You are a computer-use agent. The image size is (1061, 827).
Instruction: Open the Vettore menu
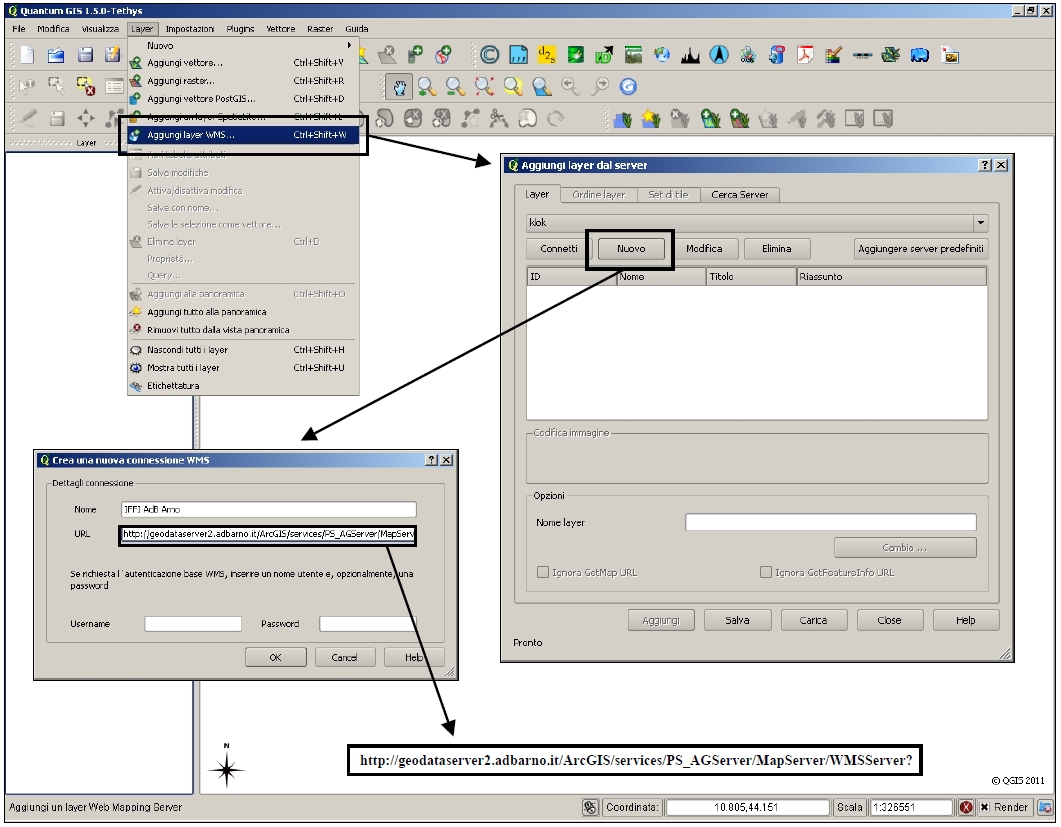click(x=280, y=28)
